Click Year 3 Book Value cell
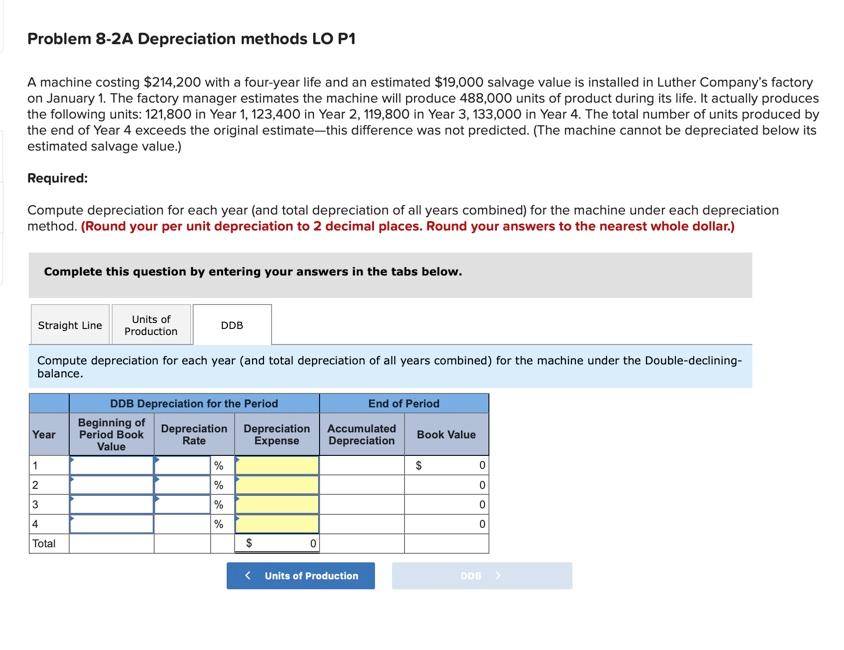Image resolution: width=844 pixels, height=650 pixels. click(447, 504)
